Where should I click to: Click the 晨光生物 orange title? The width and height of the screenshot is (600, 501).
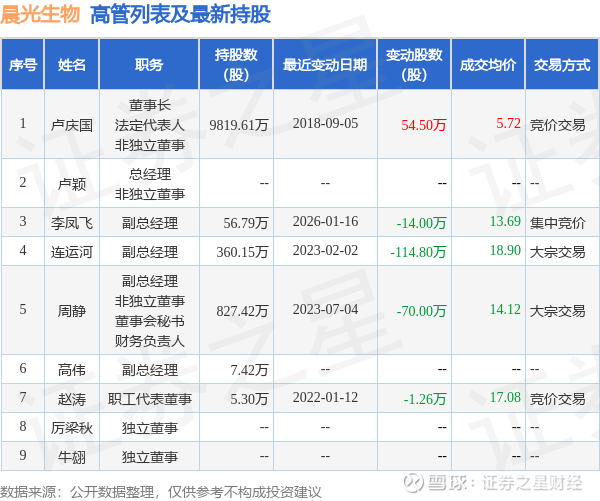[x=40, y=15]
